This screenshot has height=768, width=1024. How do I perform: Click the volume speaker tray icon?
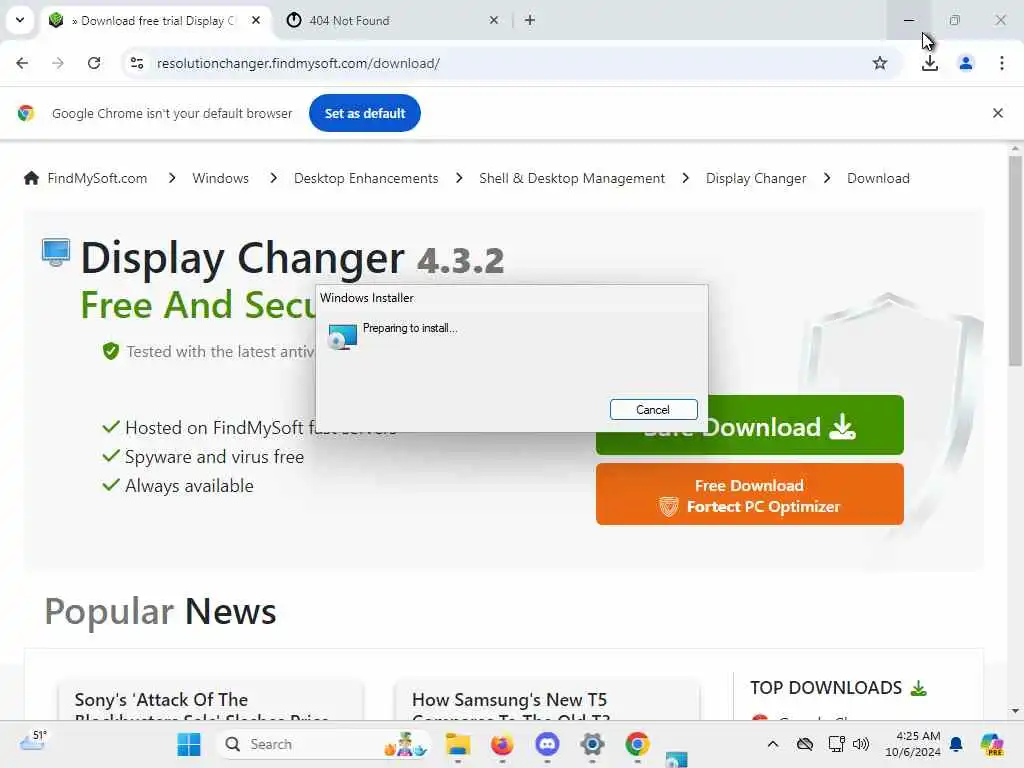coord(861,744)
